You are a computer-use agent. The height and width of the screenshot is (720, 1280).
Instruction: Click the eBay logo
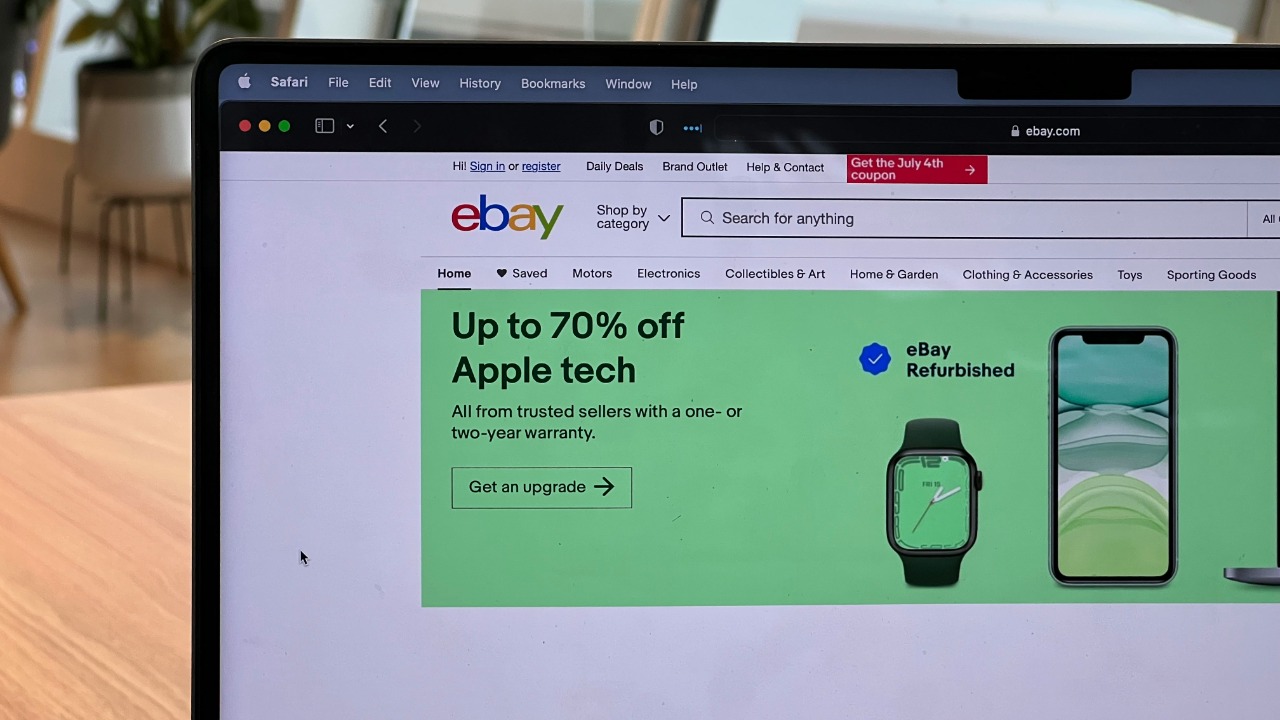[507, 216]
